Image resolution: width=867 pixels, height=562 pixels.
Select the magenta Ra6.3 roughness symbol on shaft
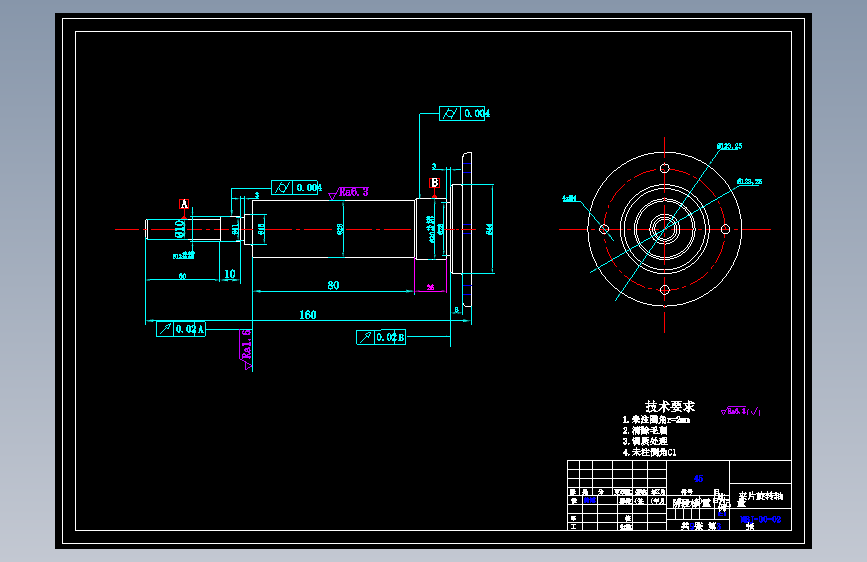(x=348, y=192)
